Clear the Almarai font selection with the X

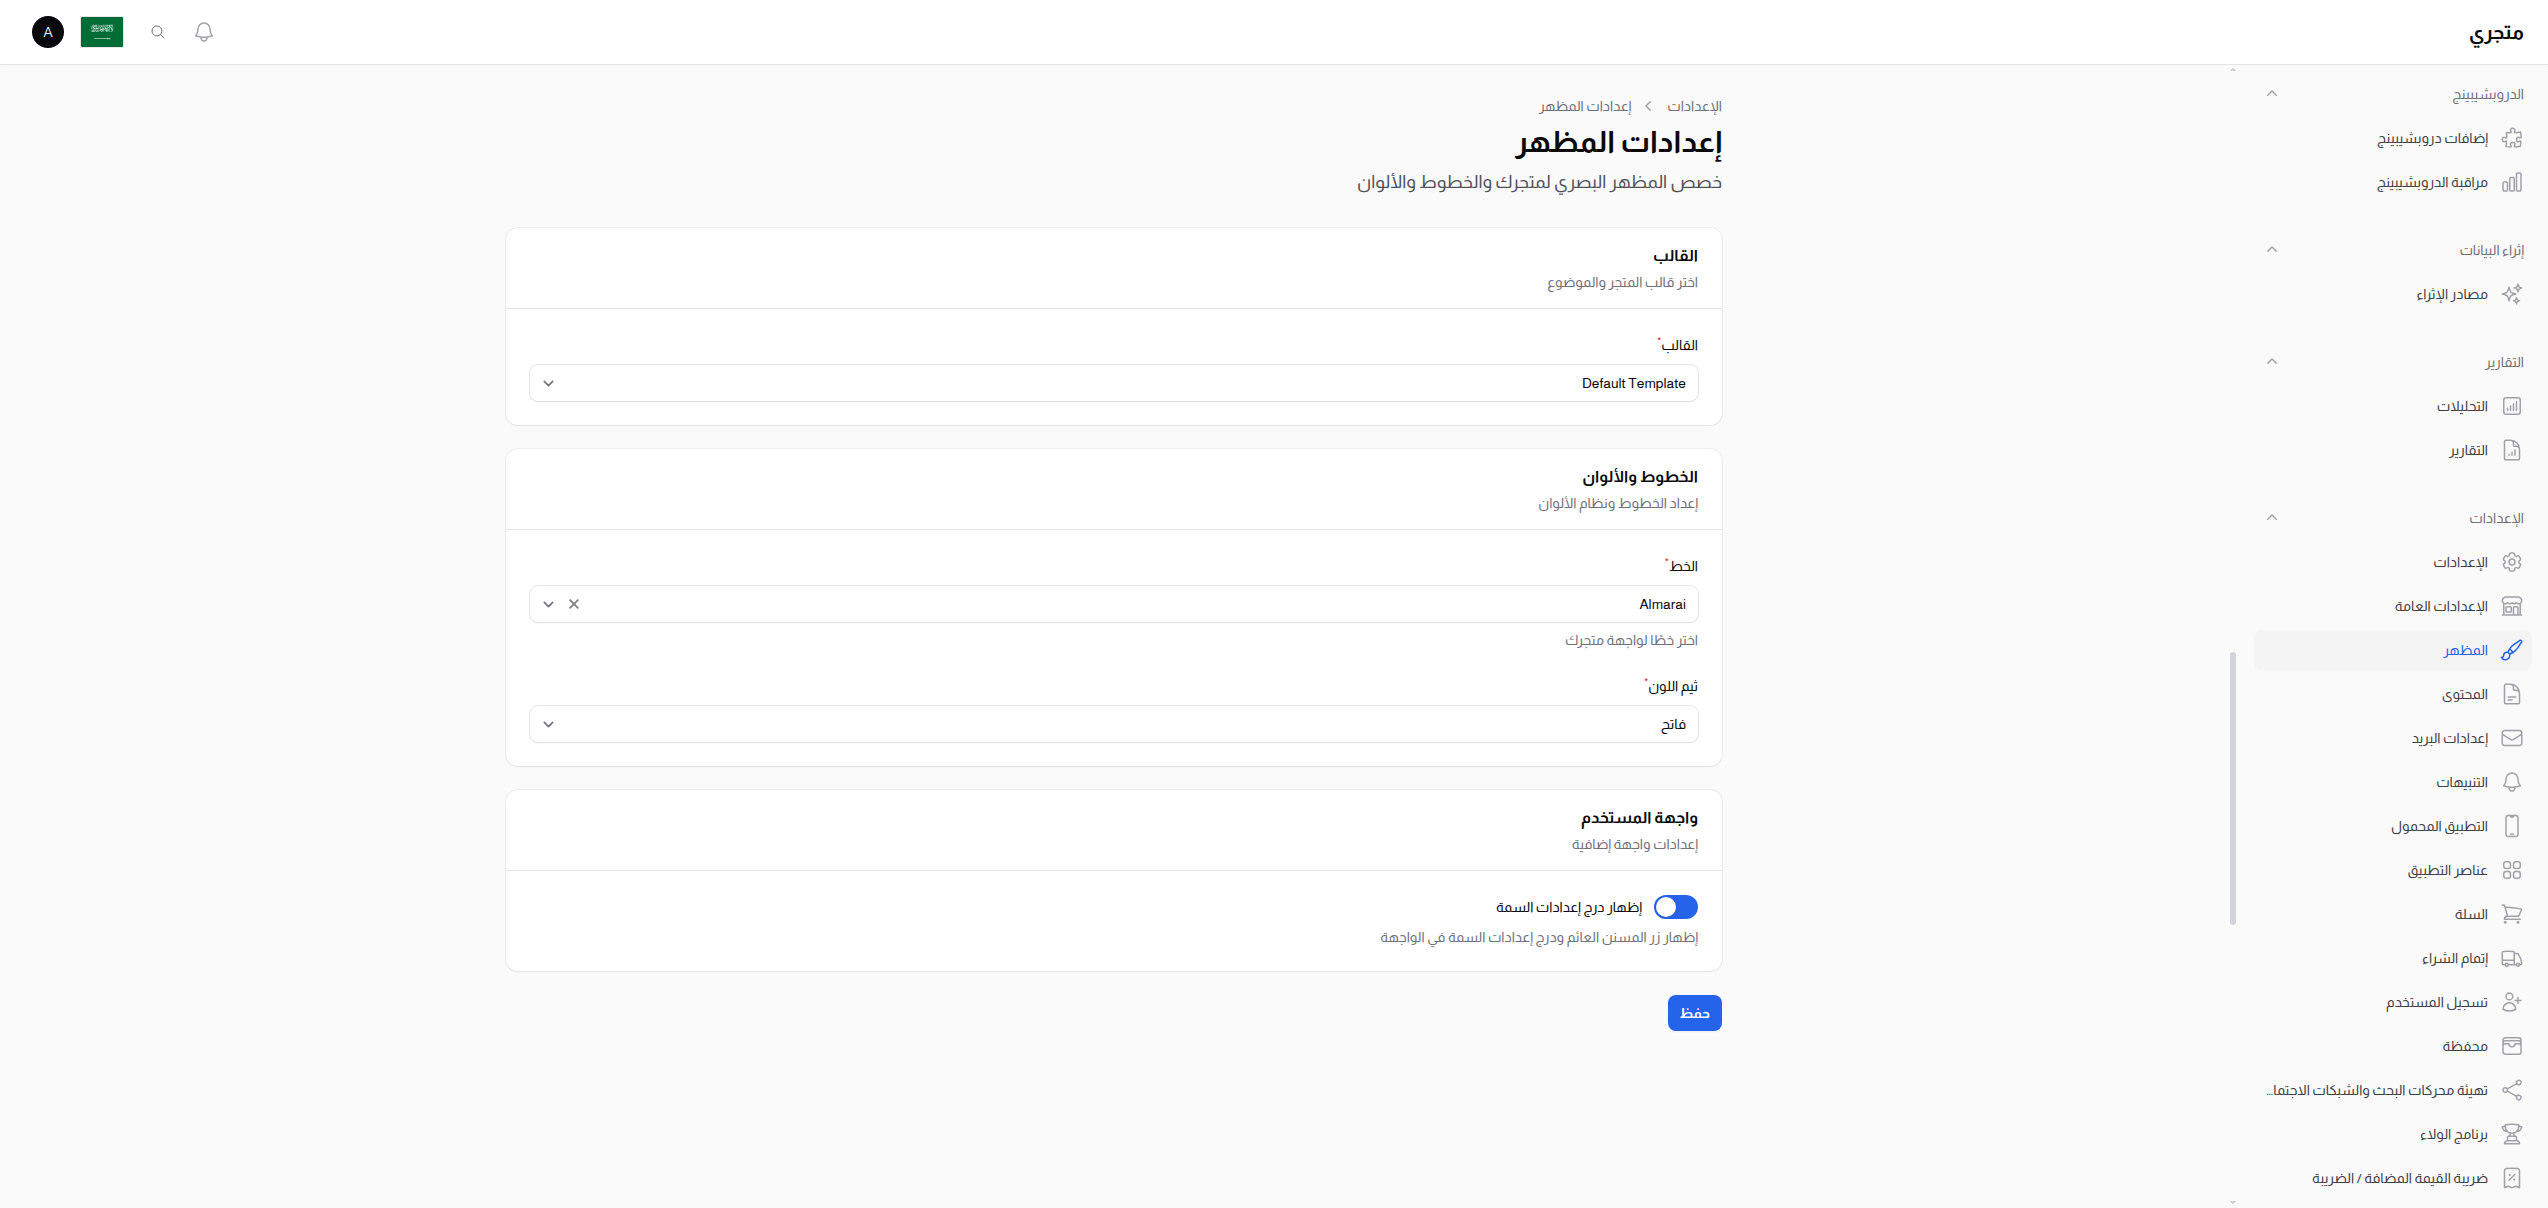click(574, 604)
